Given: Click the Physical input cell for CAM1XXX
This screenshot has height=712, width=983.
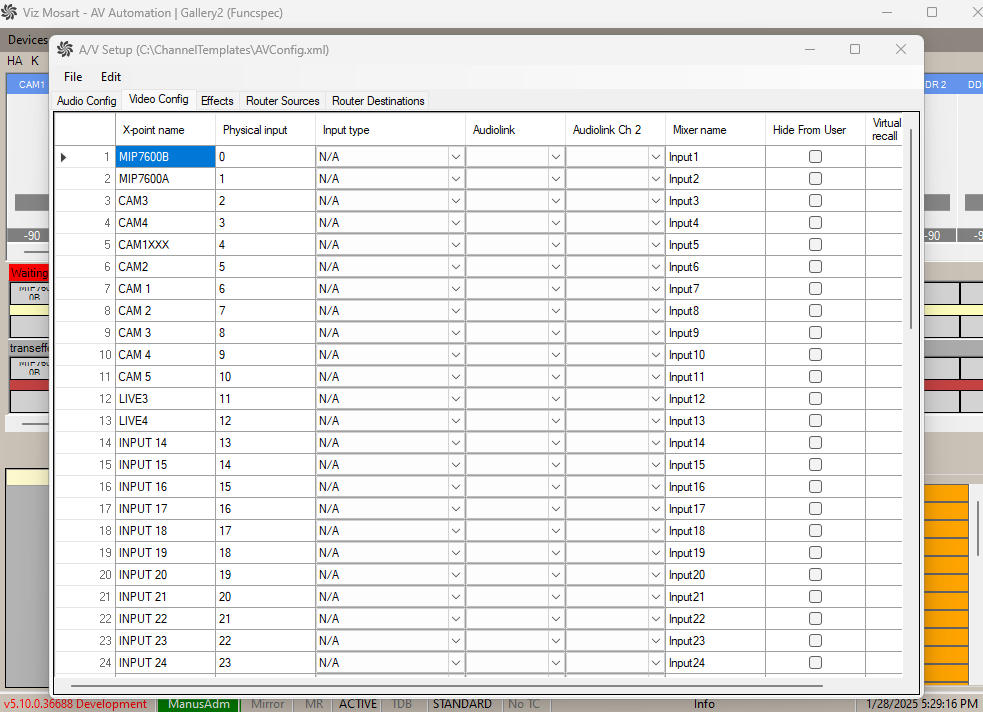Looking at the screenshot, I should [x=265, y=245].
